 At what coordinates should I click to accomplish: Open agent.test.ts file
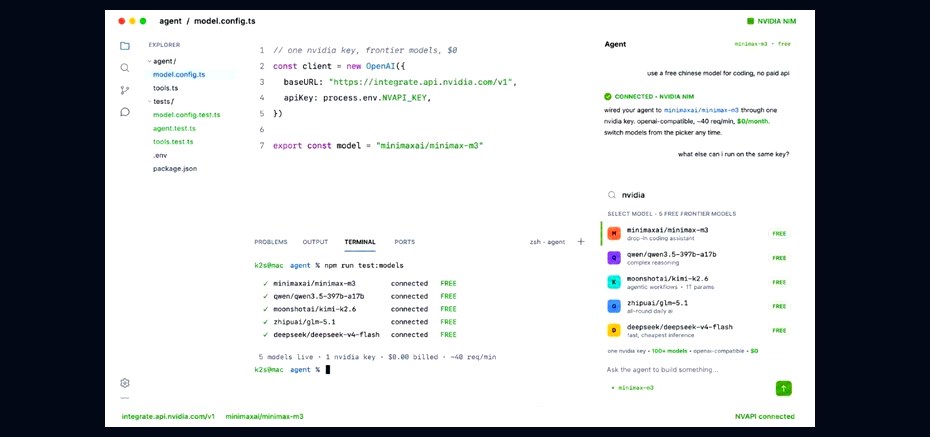(174, 128)
